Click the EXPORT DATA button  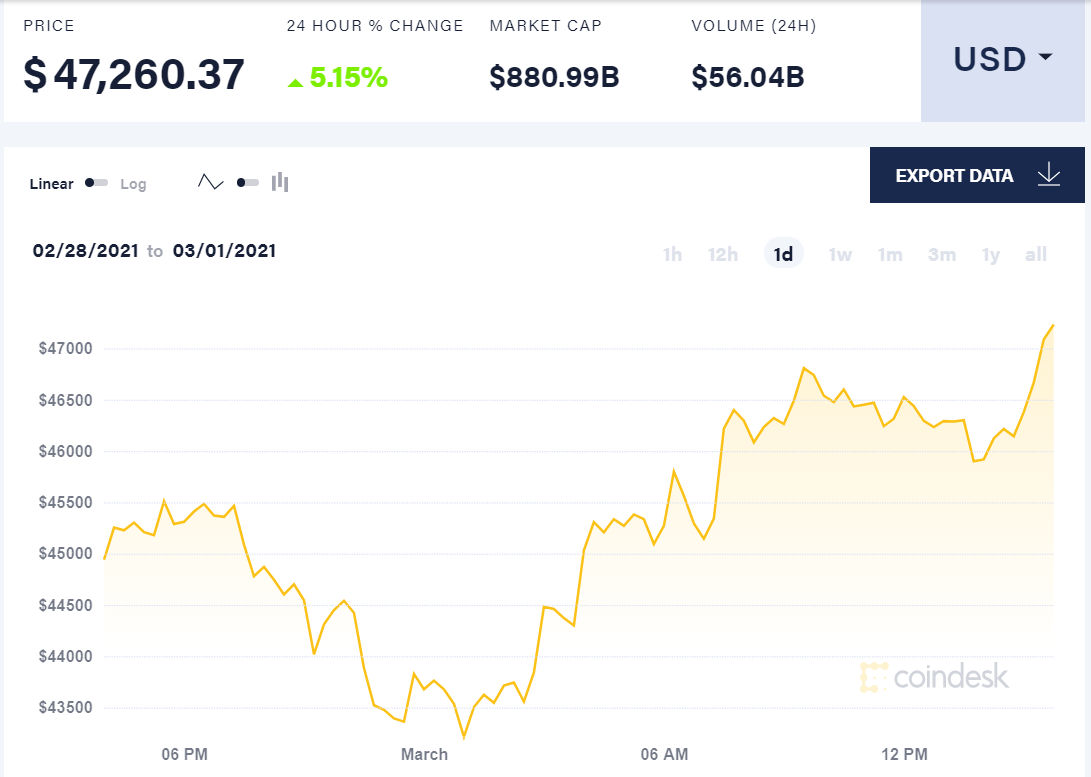tap(952, 175)
